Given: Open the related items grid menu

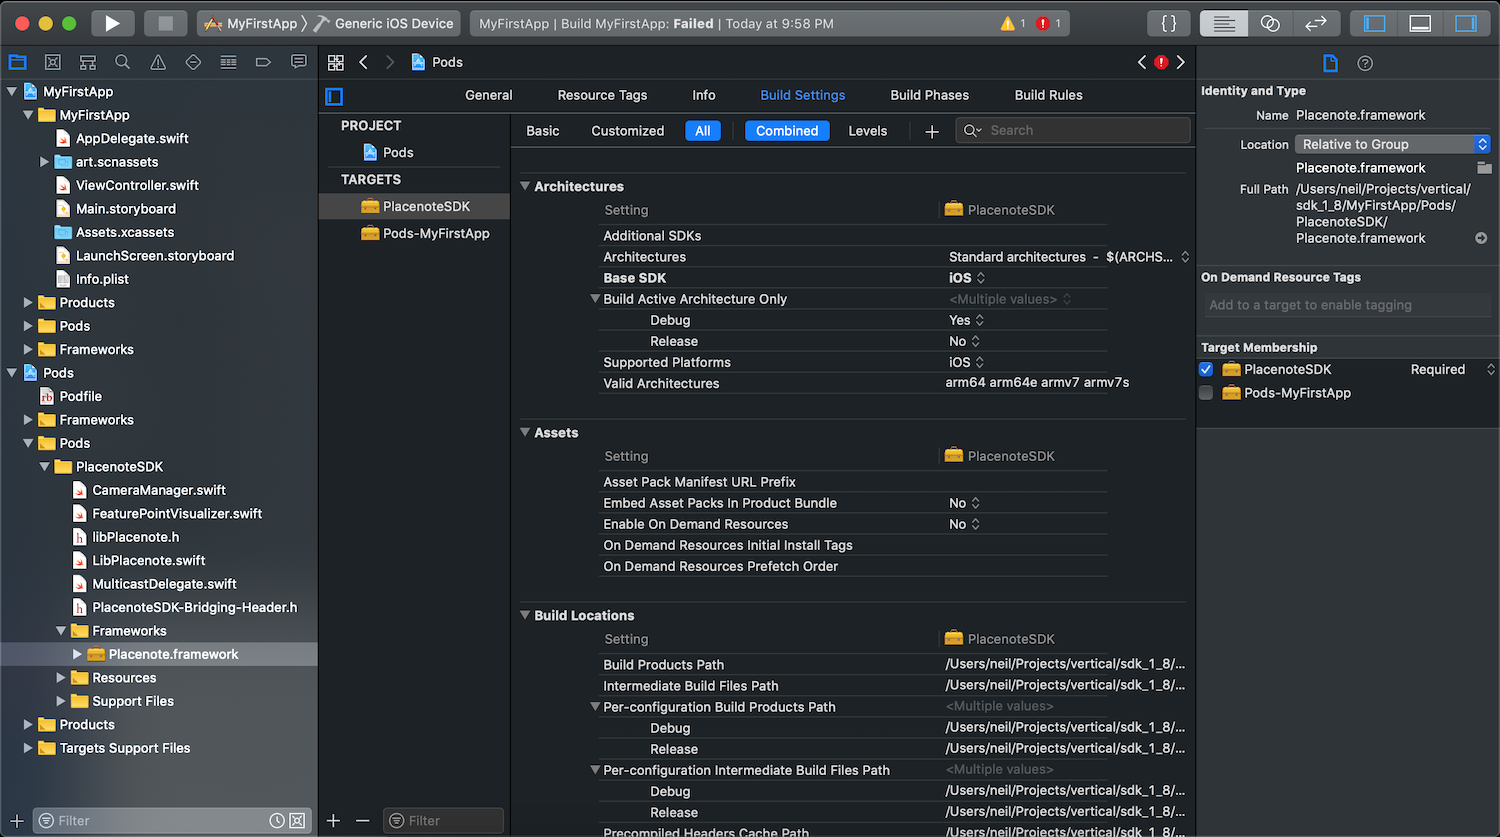Looking at the screenshot, I should [336, 62].
